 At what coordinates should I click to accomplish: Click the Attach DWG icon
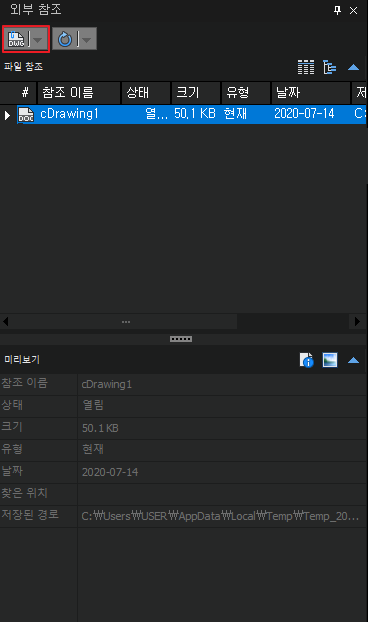tap(16, 39)
